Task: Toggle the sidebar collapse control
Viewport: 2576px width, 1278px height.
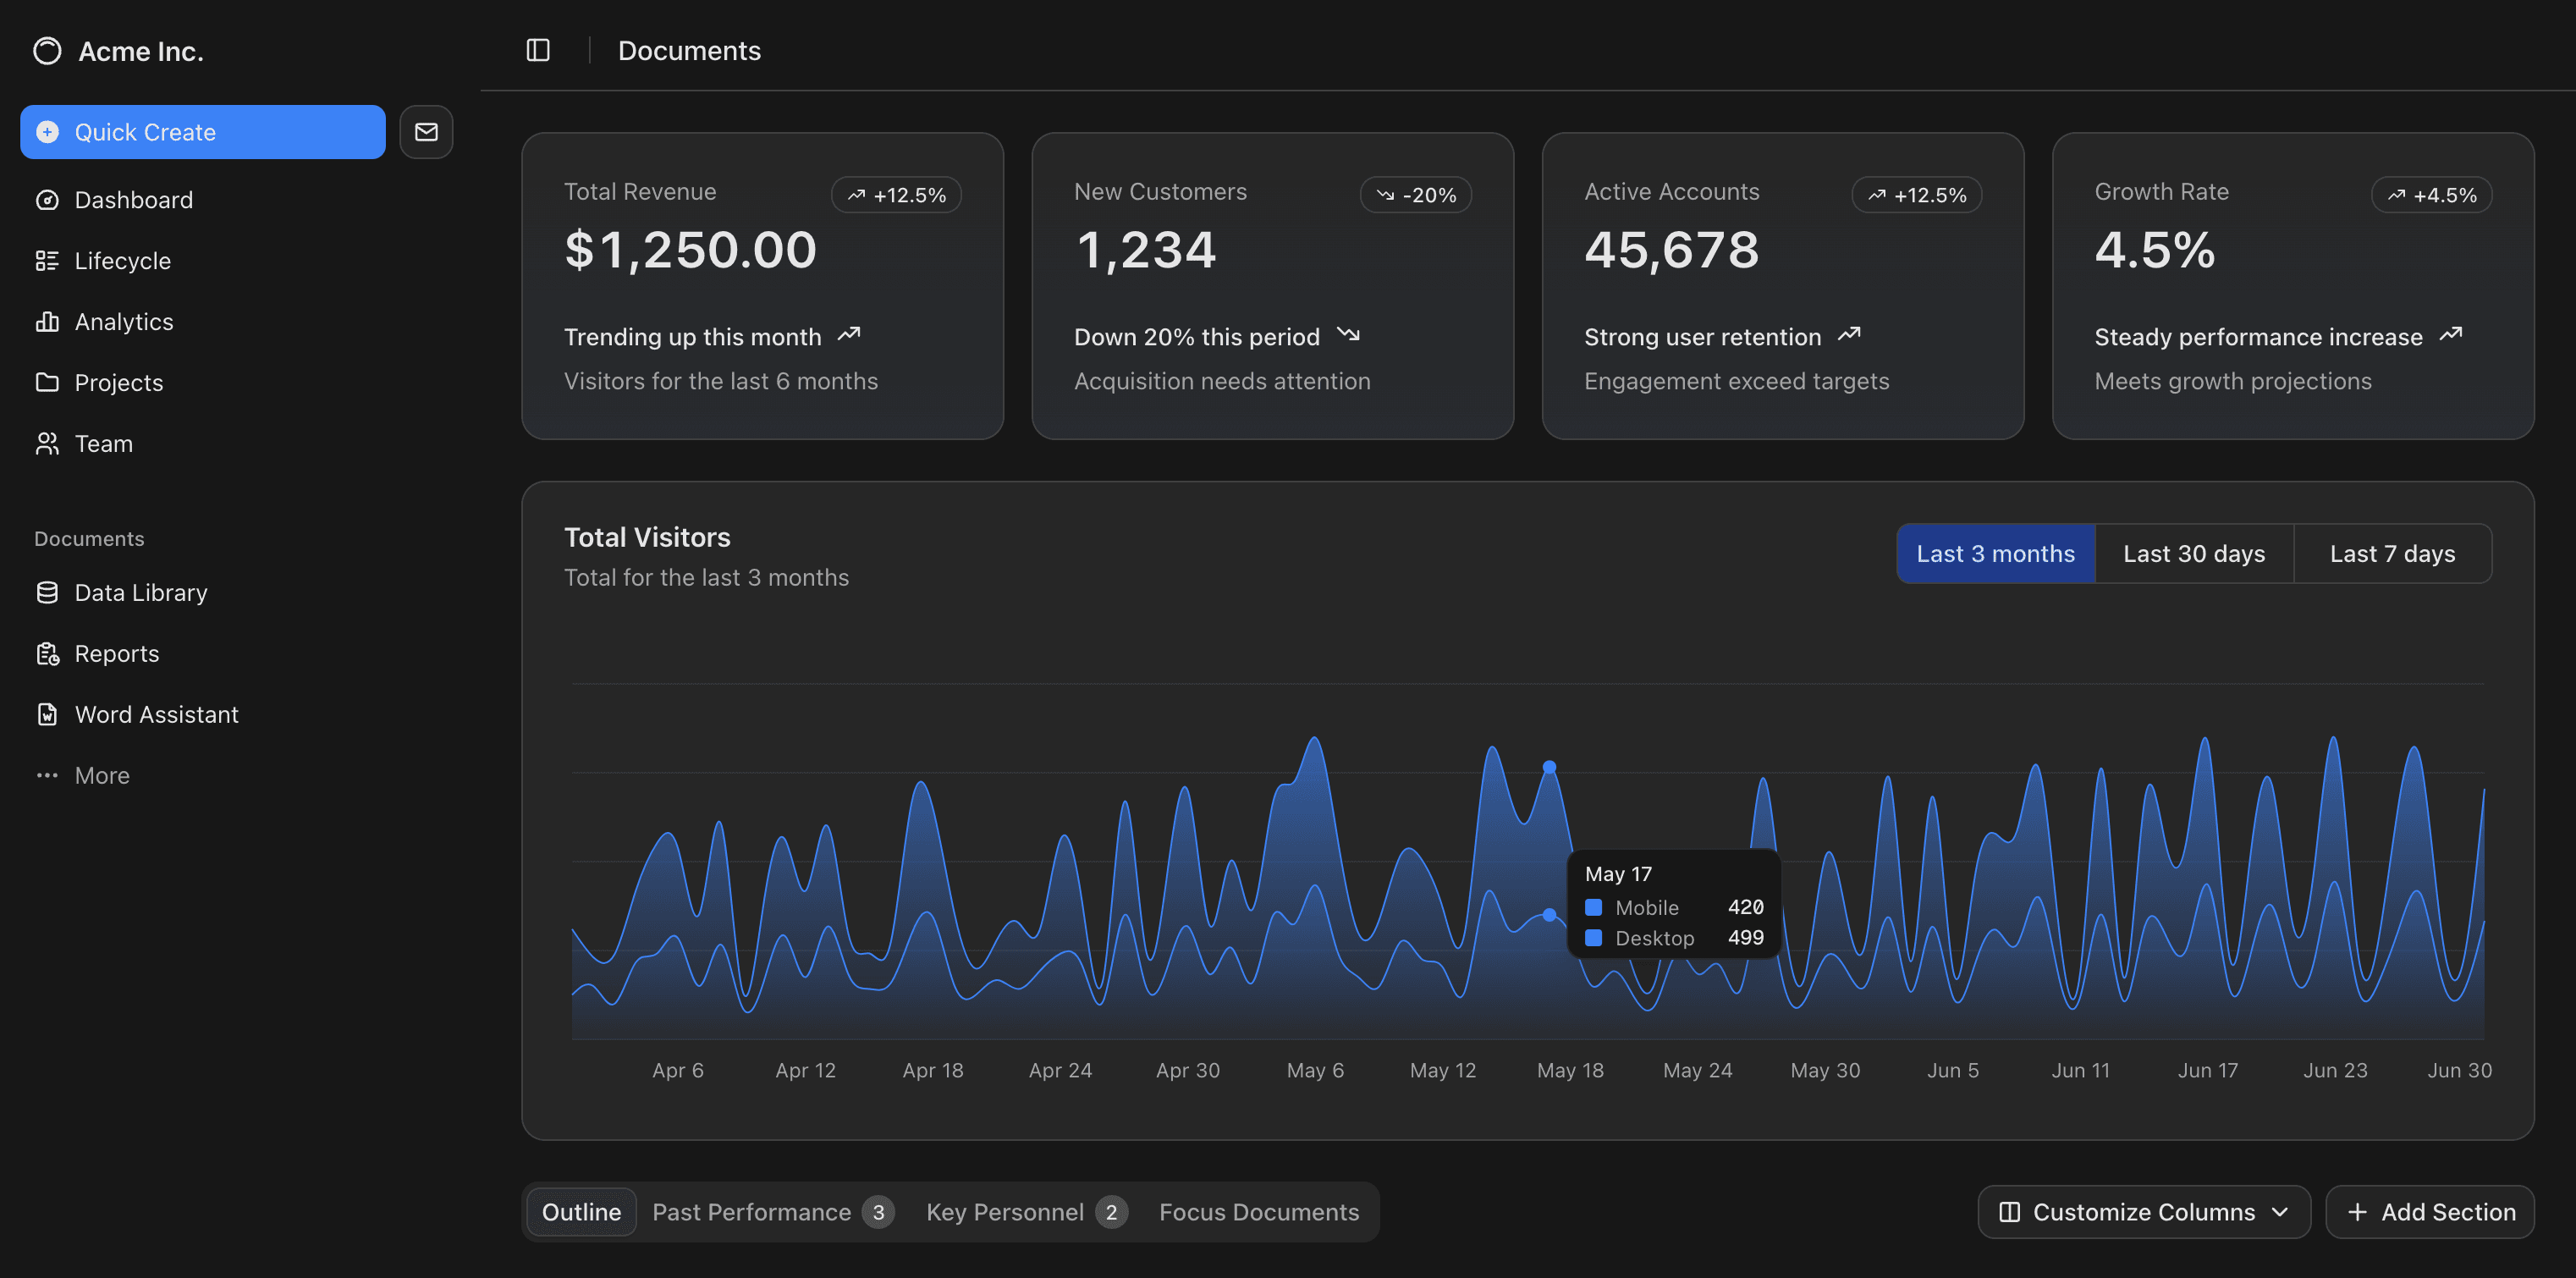Action: coord(537,50)
